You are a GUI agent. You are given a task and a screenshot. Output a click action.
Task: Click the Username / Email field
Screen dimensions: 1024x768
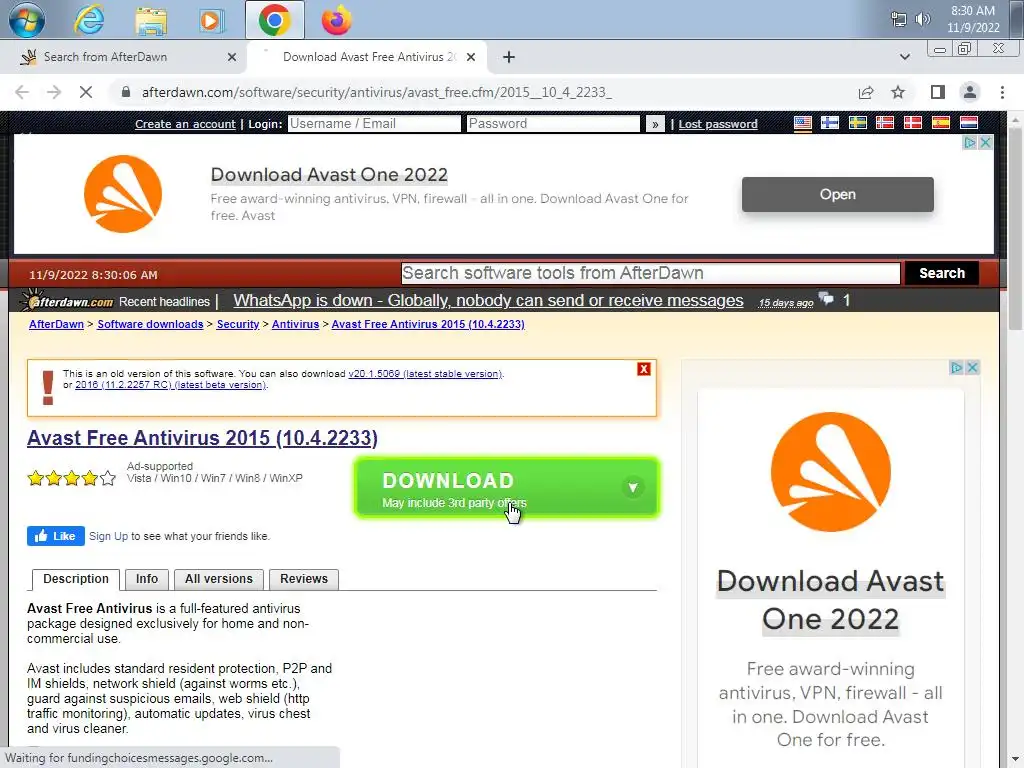(x=374, y=124)
